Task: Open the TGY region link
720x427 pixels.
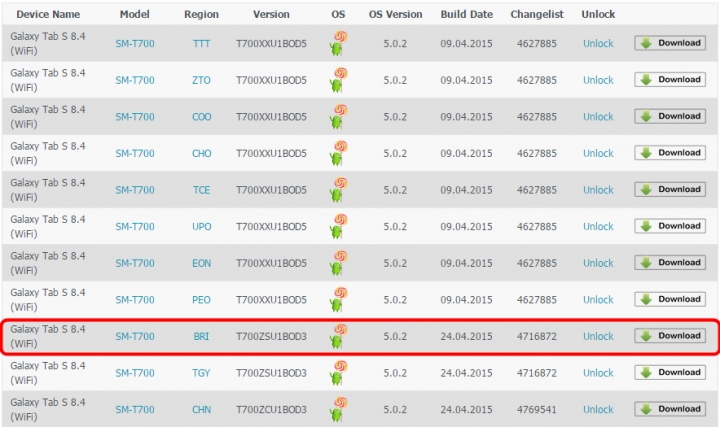Action: (x=201, y=373)
